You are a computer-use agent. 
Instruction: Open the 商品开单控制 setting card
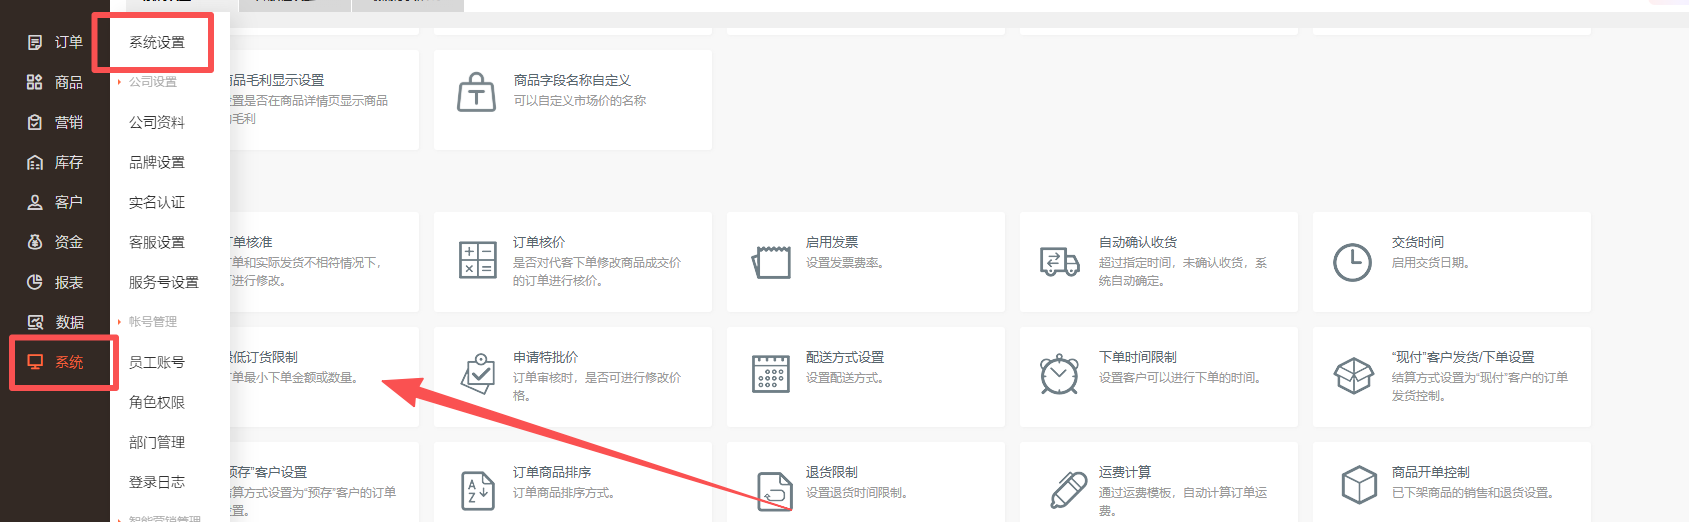tap(1452, 482)
